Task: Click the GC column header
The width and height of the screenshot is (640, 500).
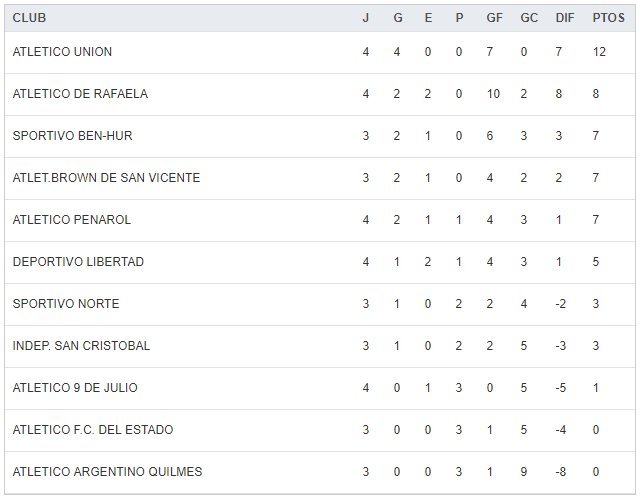Action: tap(529, 18)
